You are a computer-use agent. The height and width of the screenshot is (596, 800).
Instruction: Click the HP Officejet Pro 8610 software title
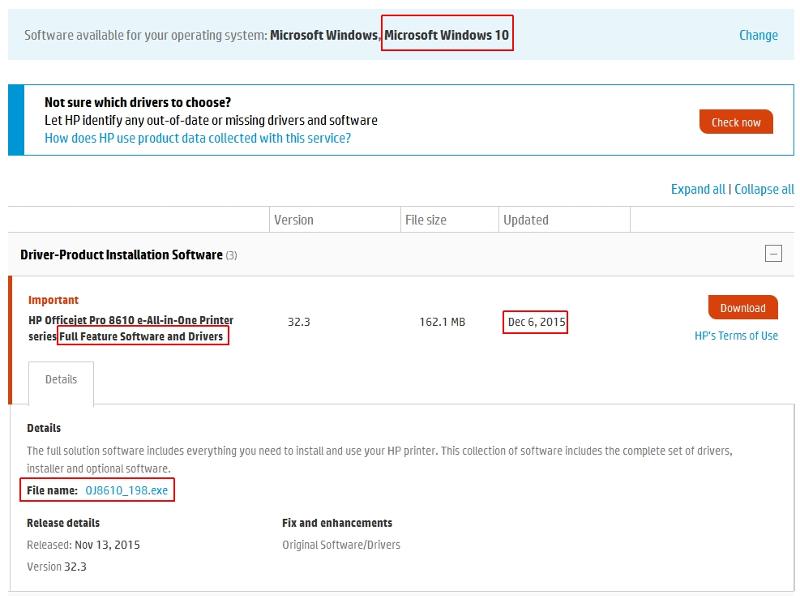tap(131, 328)
